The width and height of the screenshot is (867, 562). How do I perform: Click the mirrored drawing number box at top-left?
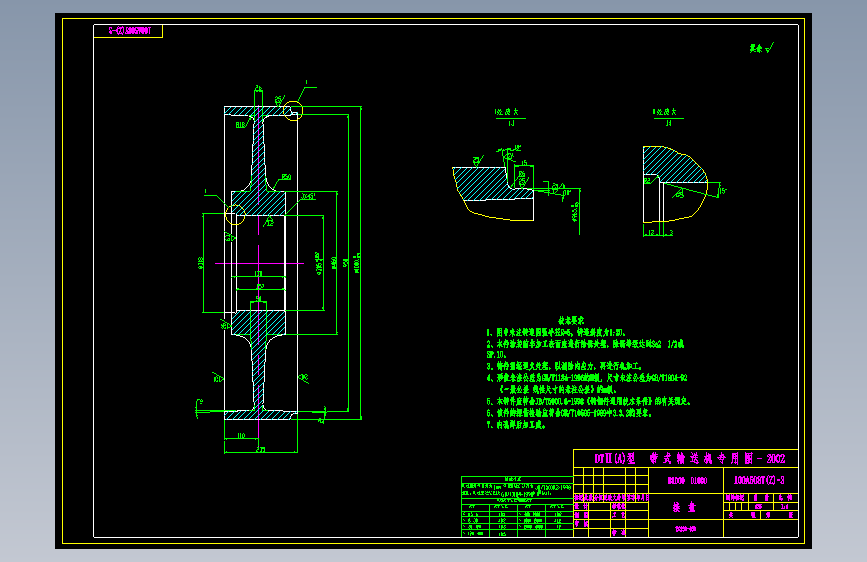tap(128, 31)
